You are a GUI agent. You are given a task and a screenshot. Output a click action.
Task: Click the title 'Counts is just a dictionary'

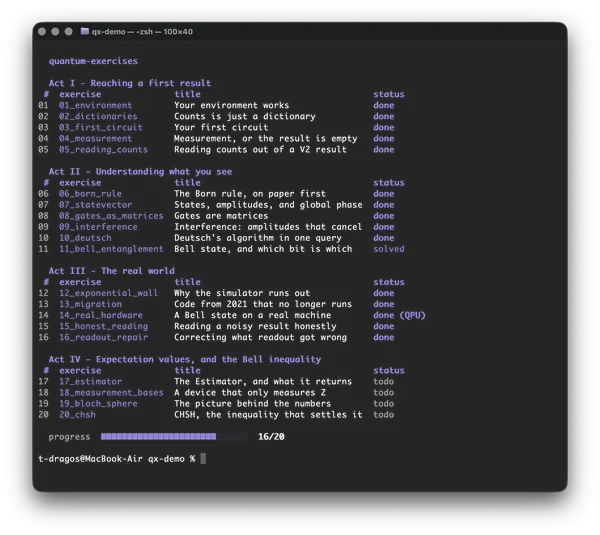(x=245, y=116)
